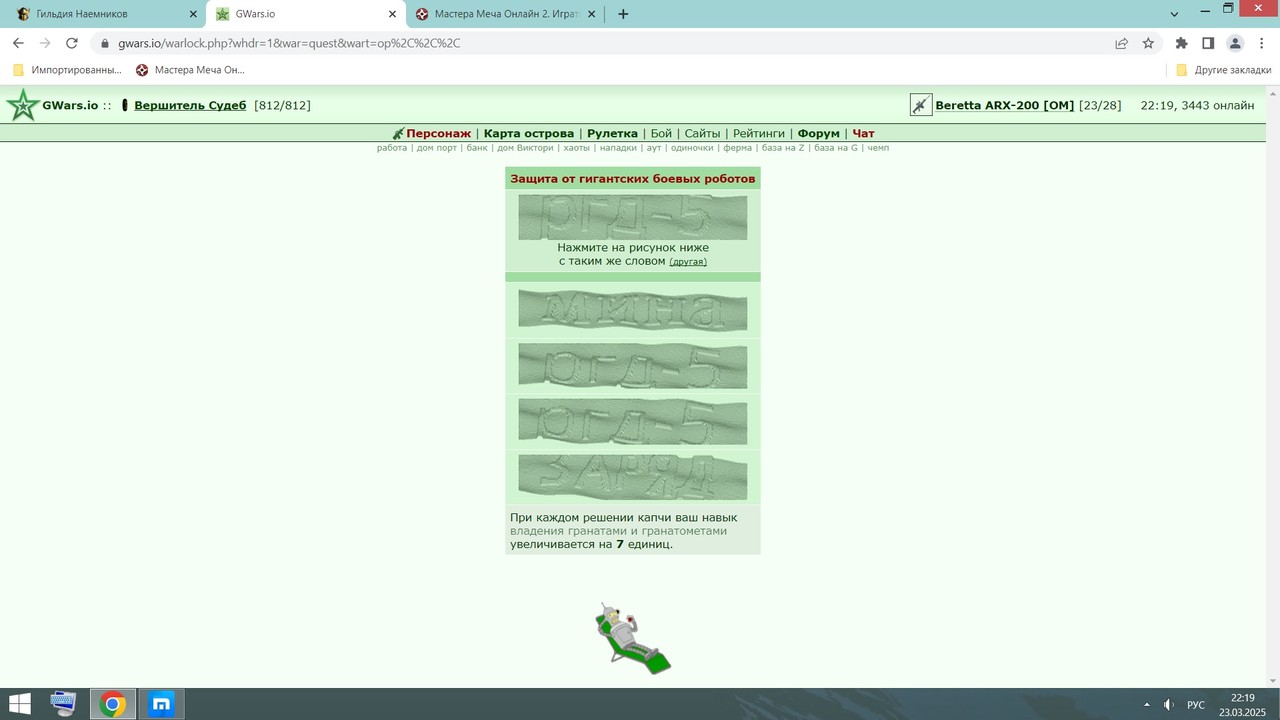Click the хаоты submenu link
This screenshot has width=1280, height=720.
[577, 148]
